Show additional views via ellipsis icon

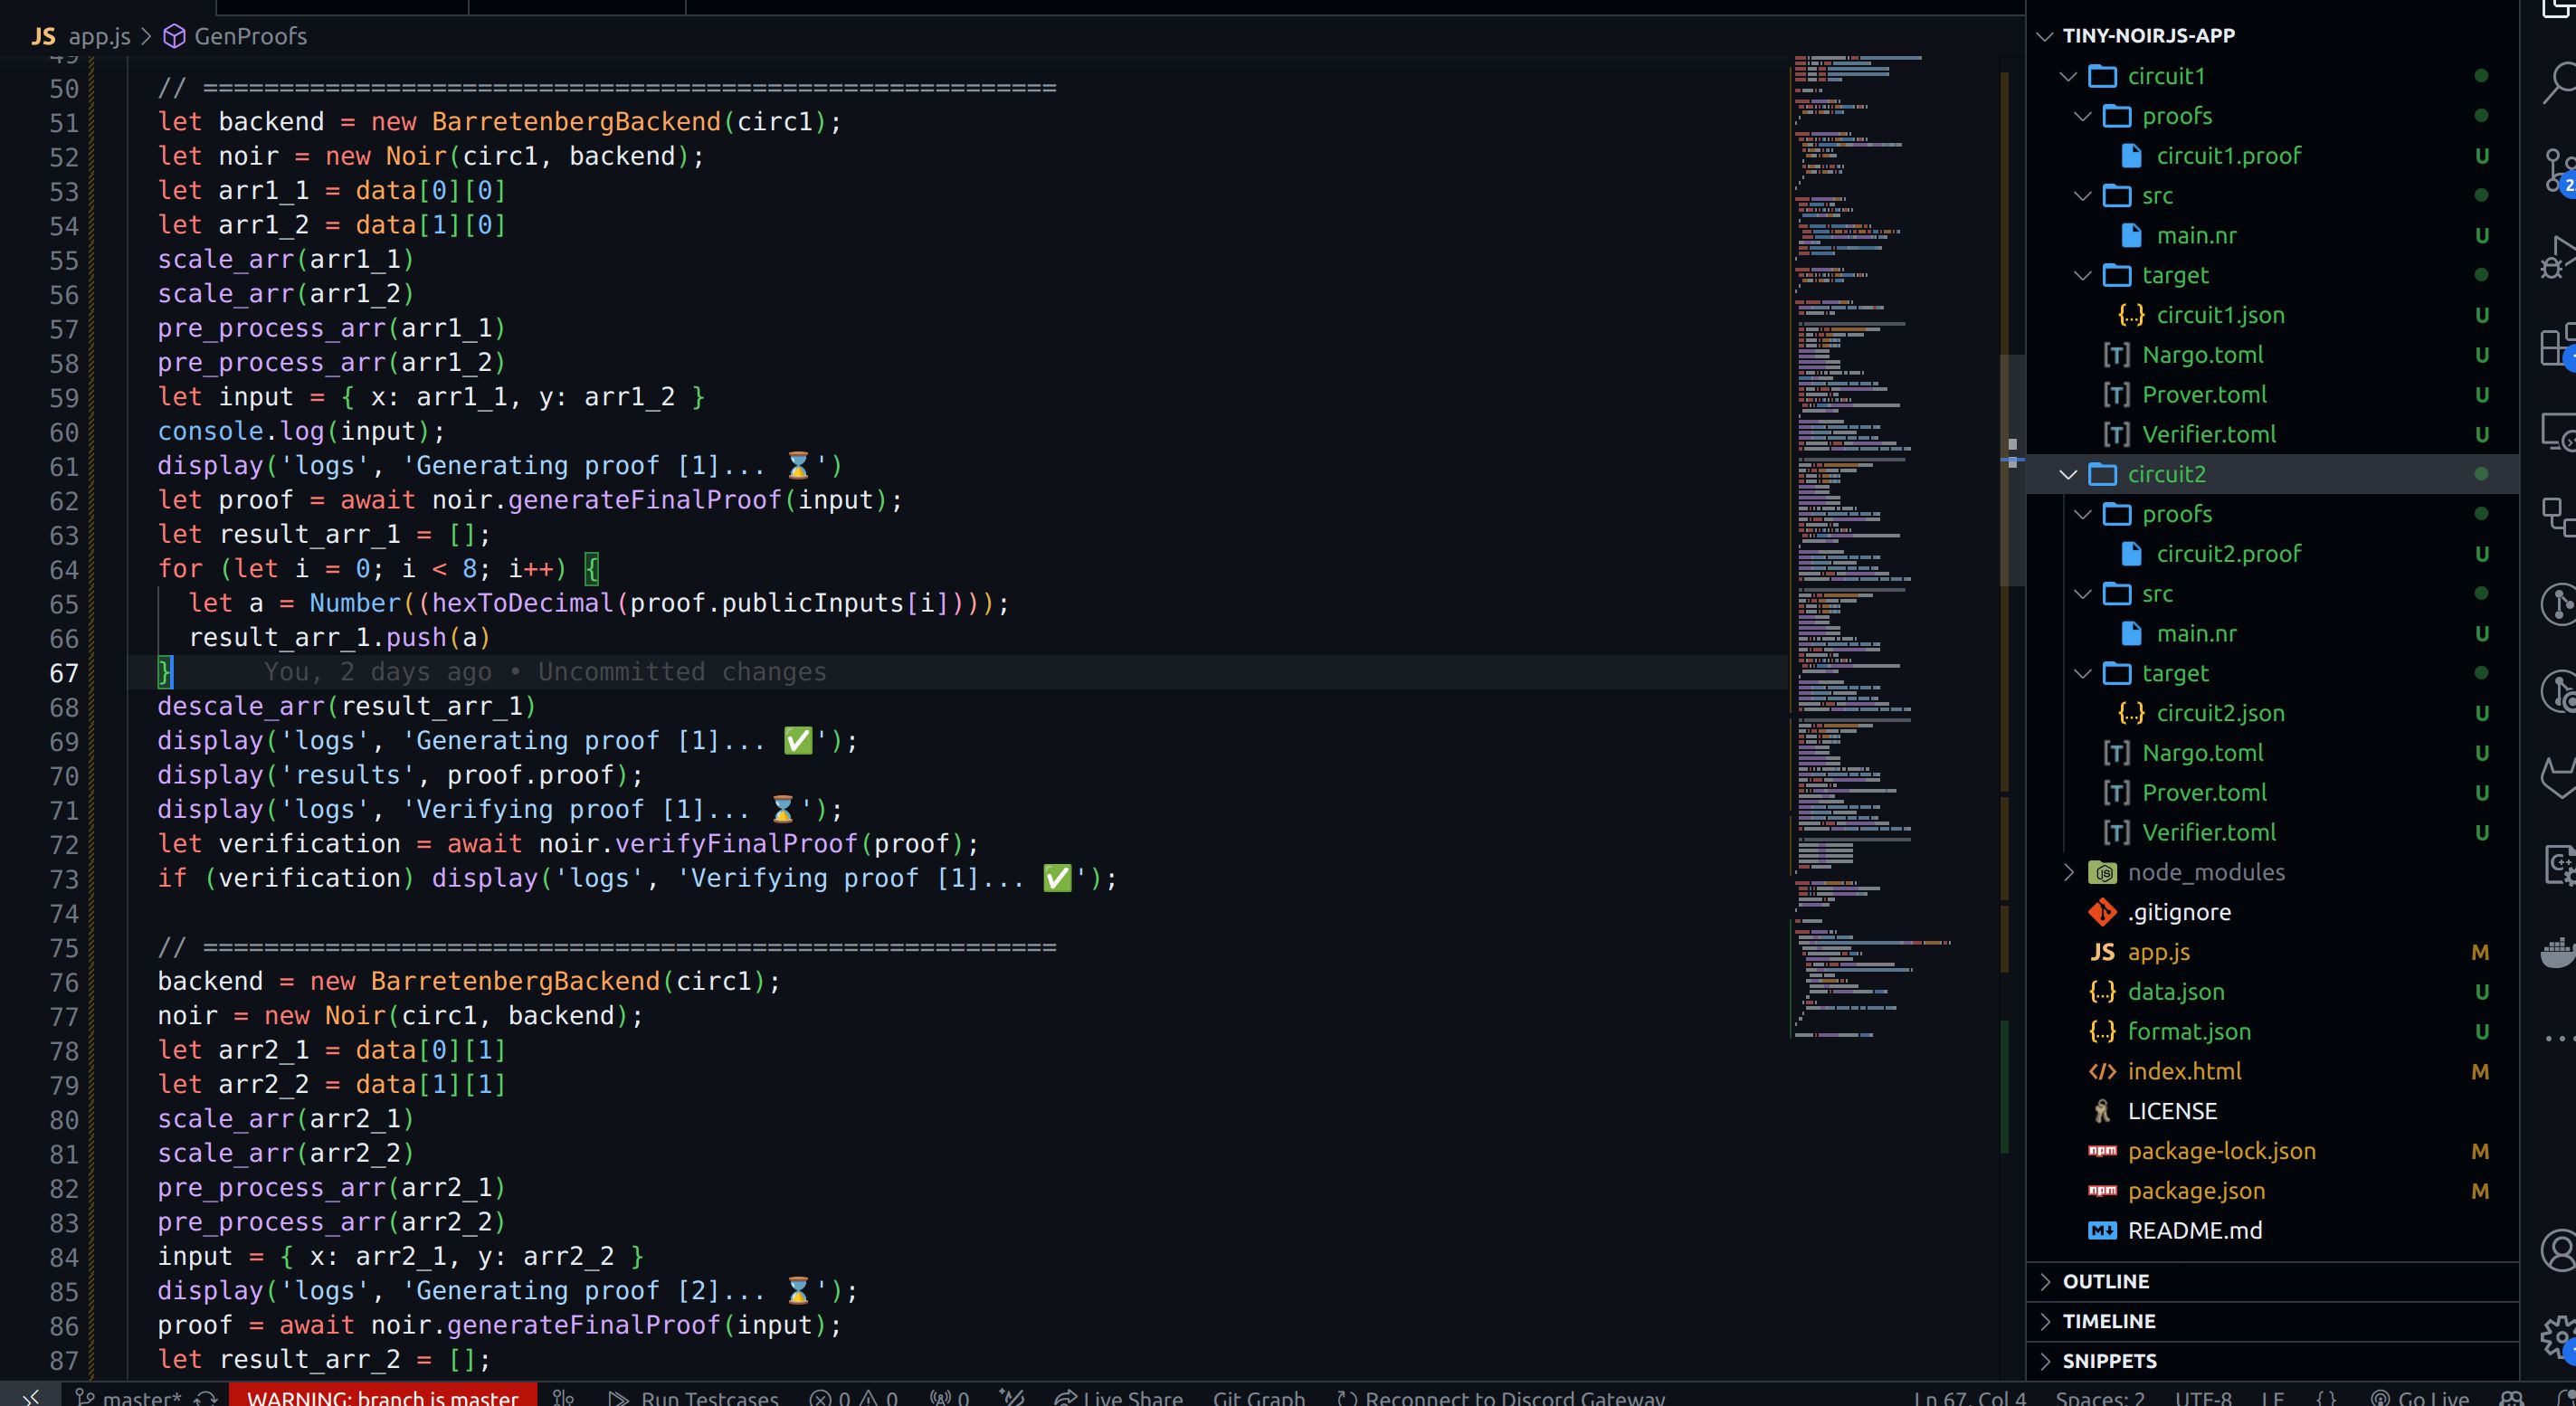pyautogui.click(x=2559, y=1038)
